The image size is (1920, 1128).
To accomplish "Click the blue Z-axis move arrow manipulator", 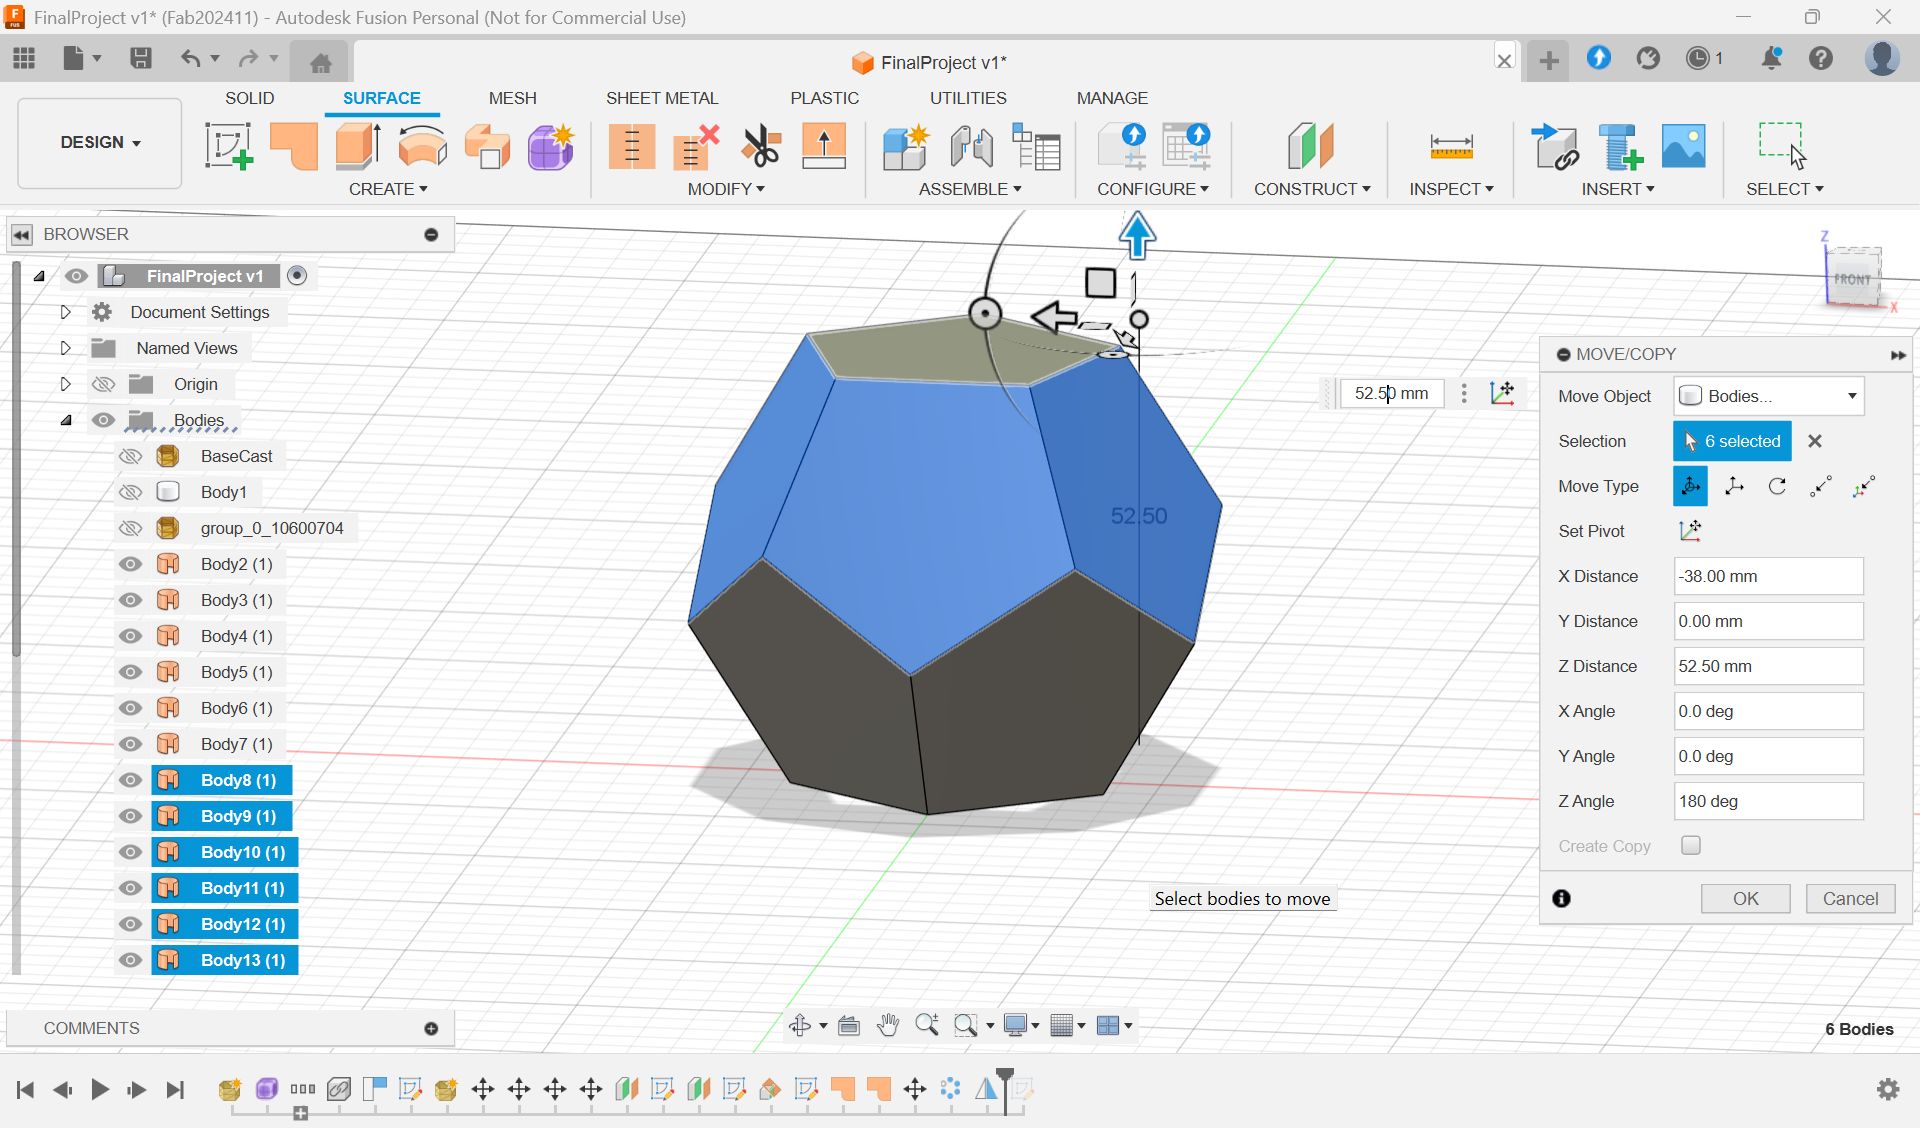I will pos(1137,236).
